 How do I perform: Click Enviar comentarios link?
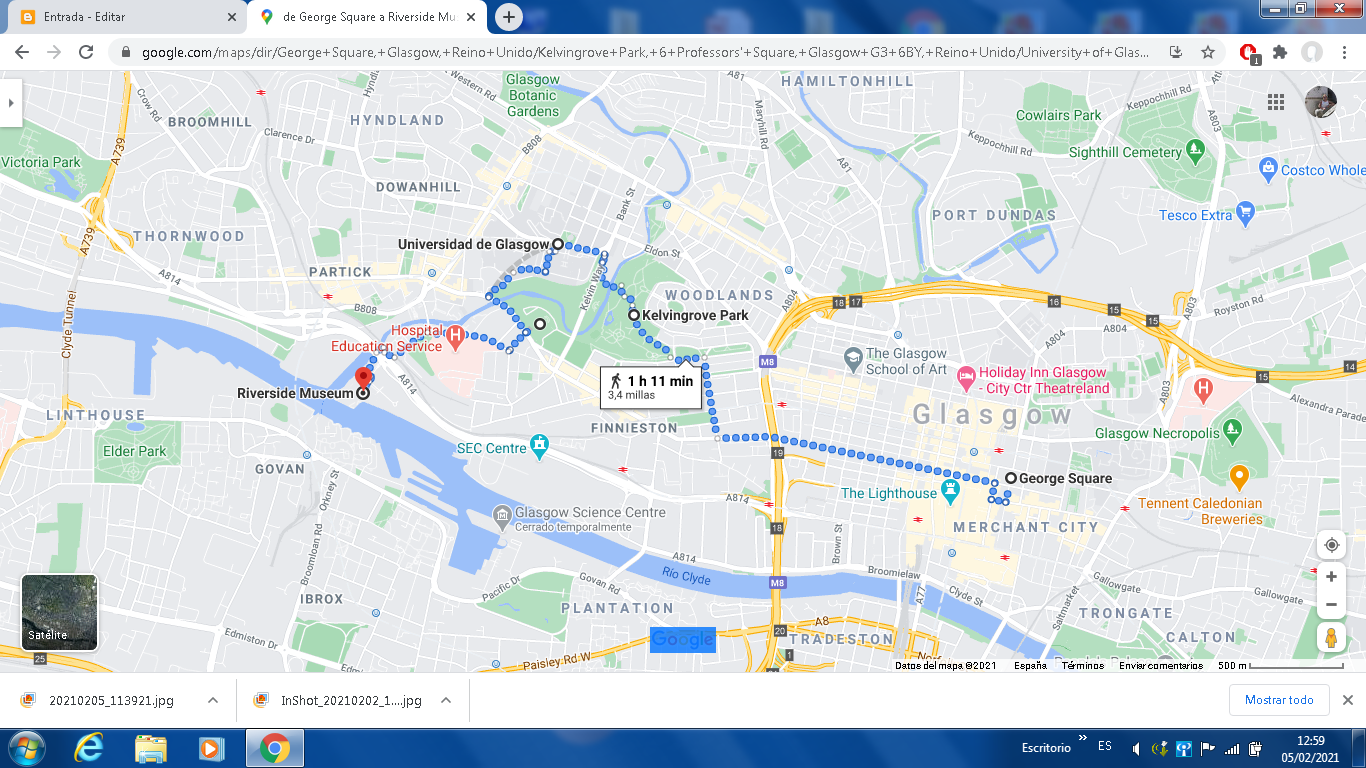1161,665
